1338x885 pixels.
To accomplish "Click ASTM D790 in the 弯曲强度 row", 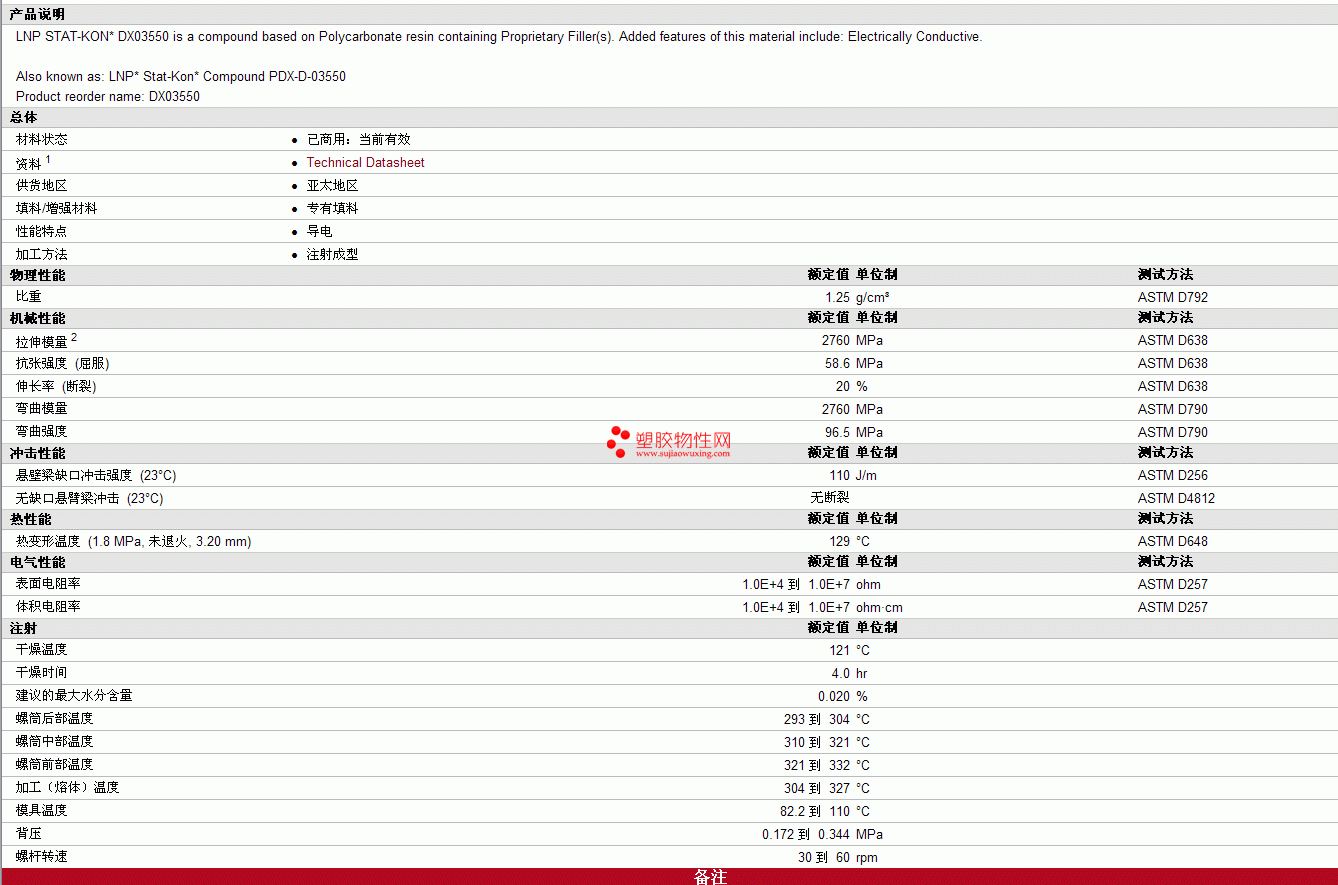I will [x=1173, y=432].
